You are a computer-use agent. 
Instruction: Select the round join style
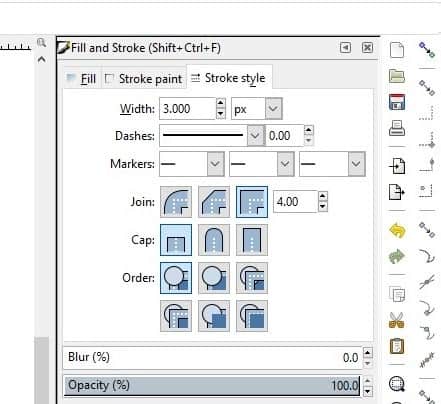tap(176, 202)
